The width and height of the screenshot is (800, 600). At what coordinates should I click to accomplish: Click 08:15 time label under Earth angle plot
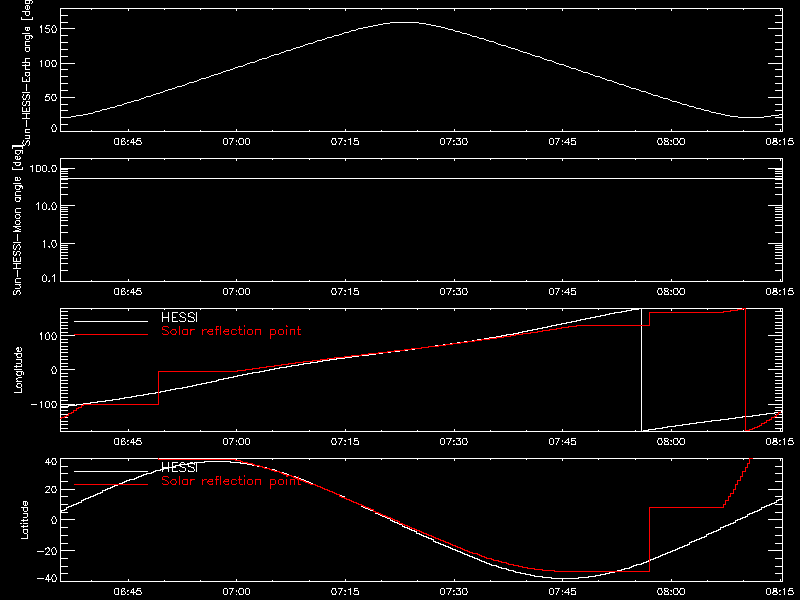pos(780,141)
